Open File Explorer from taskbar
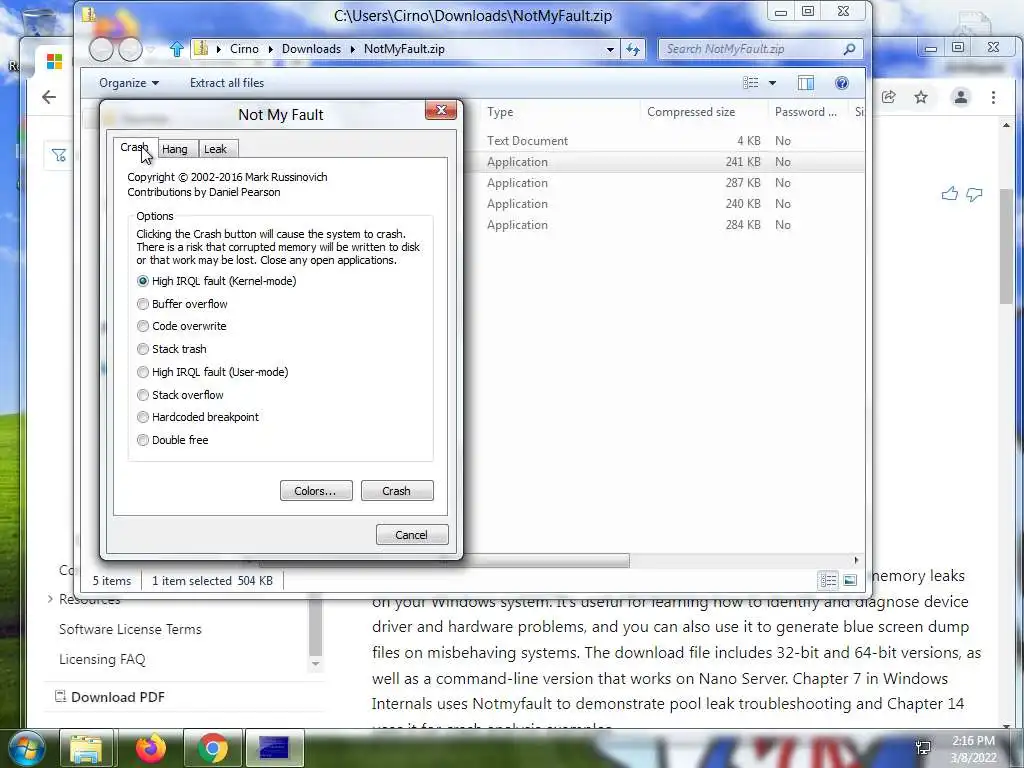The image size is (1024, 768). (86, 748)
